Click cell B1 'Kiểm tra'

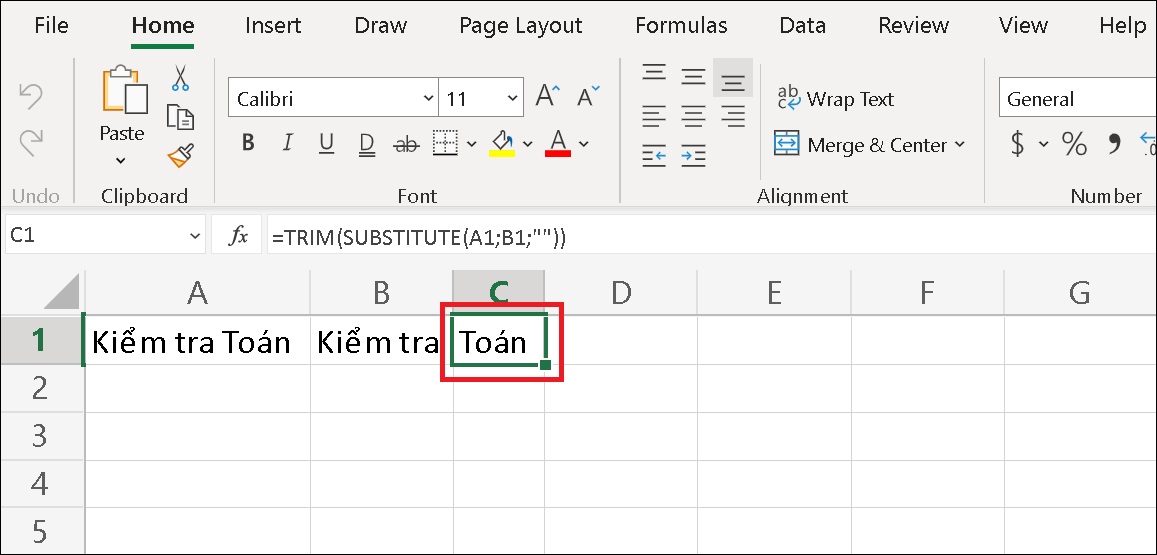(x=381, y=341)
